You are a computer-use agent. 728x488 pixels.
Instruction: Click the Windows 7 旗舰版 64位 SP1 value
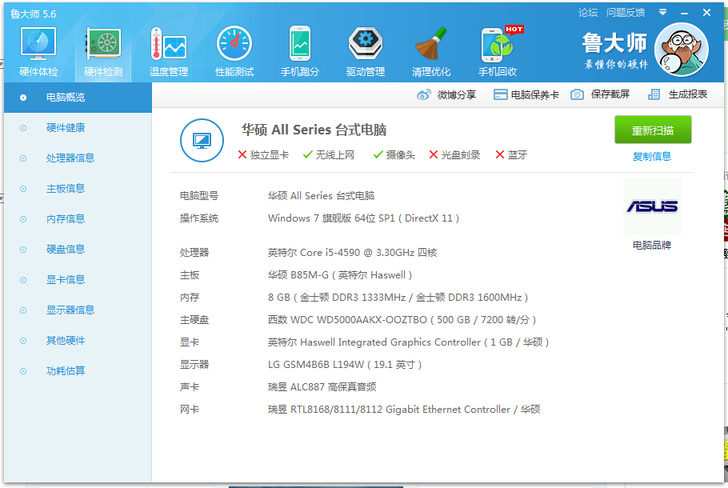pyautogui.click(x=364, y=218)
